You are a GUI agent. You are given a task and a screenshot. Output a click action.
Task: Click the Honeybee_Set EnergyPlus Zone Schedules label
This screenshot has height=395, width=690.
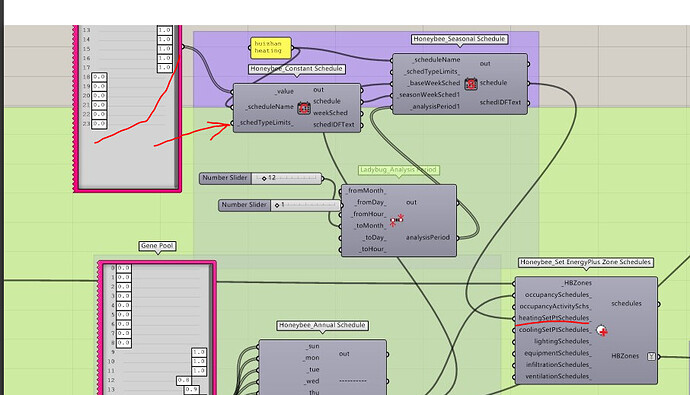[585, 262]
